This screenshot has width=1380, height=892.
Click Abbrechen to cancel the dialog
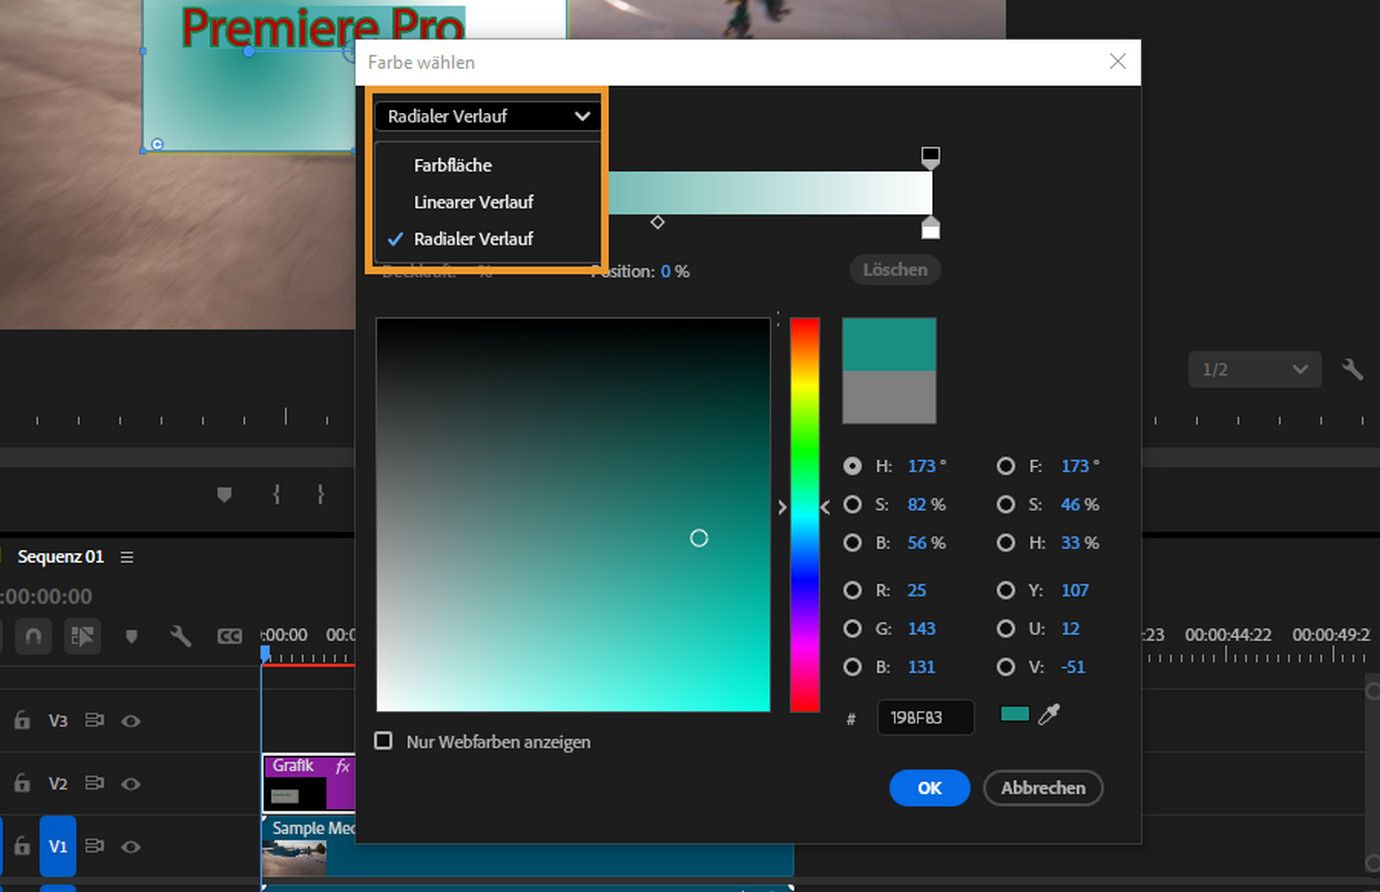[x=1043, y=788]
